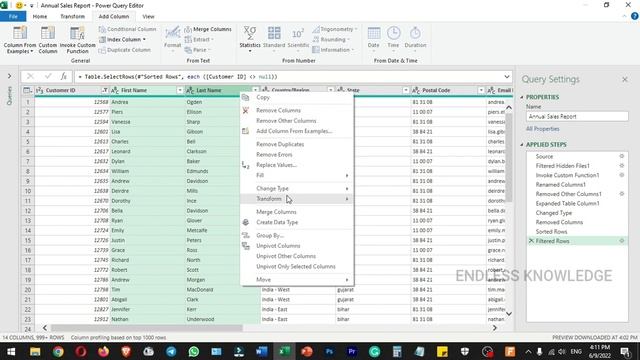Open the Transform submenu
640x360 pixels.
pos(297,199)
